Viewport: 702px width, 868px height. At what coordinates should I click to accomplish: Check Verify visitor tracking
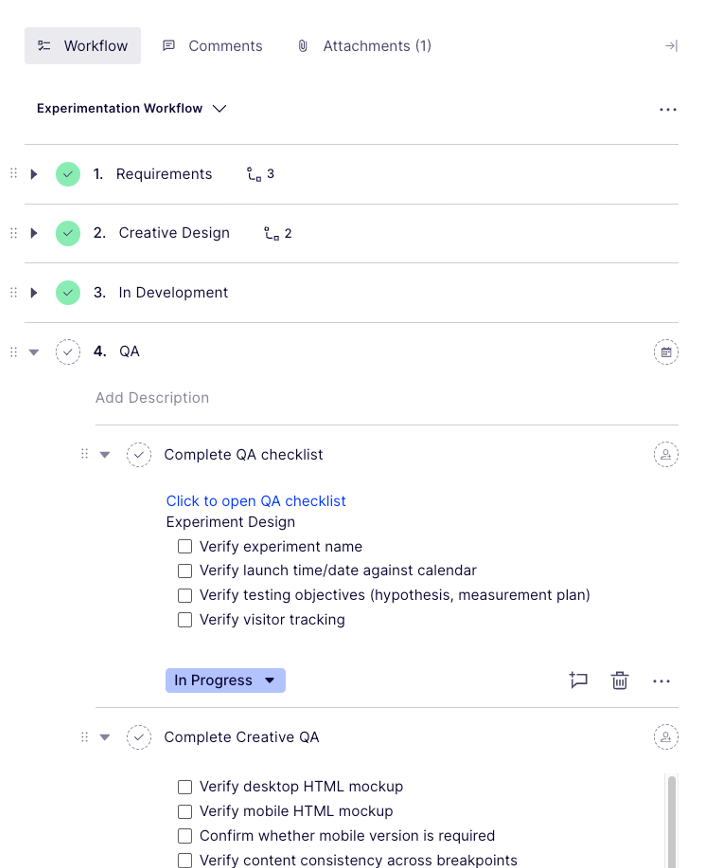[x=185, y=620]
